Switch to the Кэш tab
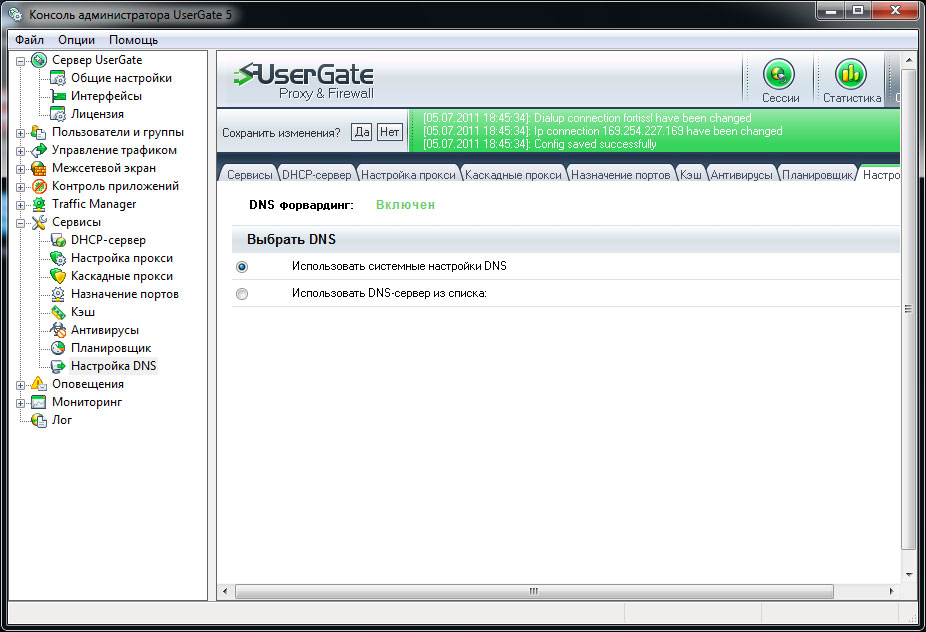926x632 pixels. [690, 175]
